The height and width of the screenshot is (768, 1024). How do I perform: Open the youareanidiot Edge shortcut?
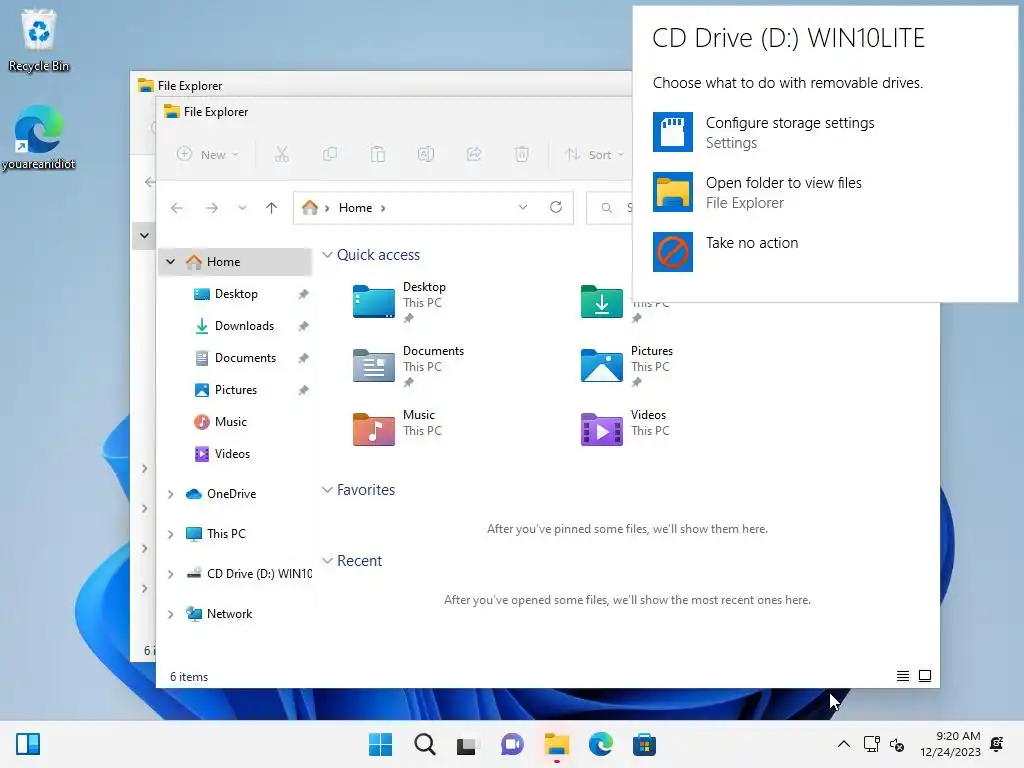(39, 138)
